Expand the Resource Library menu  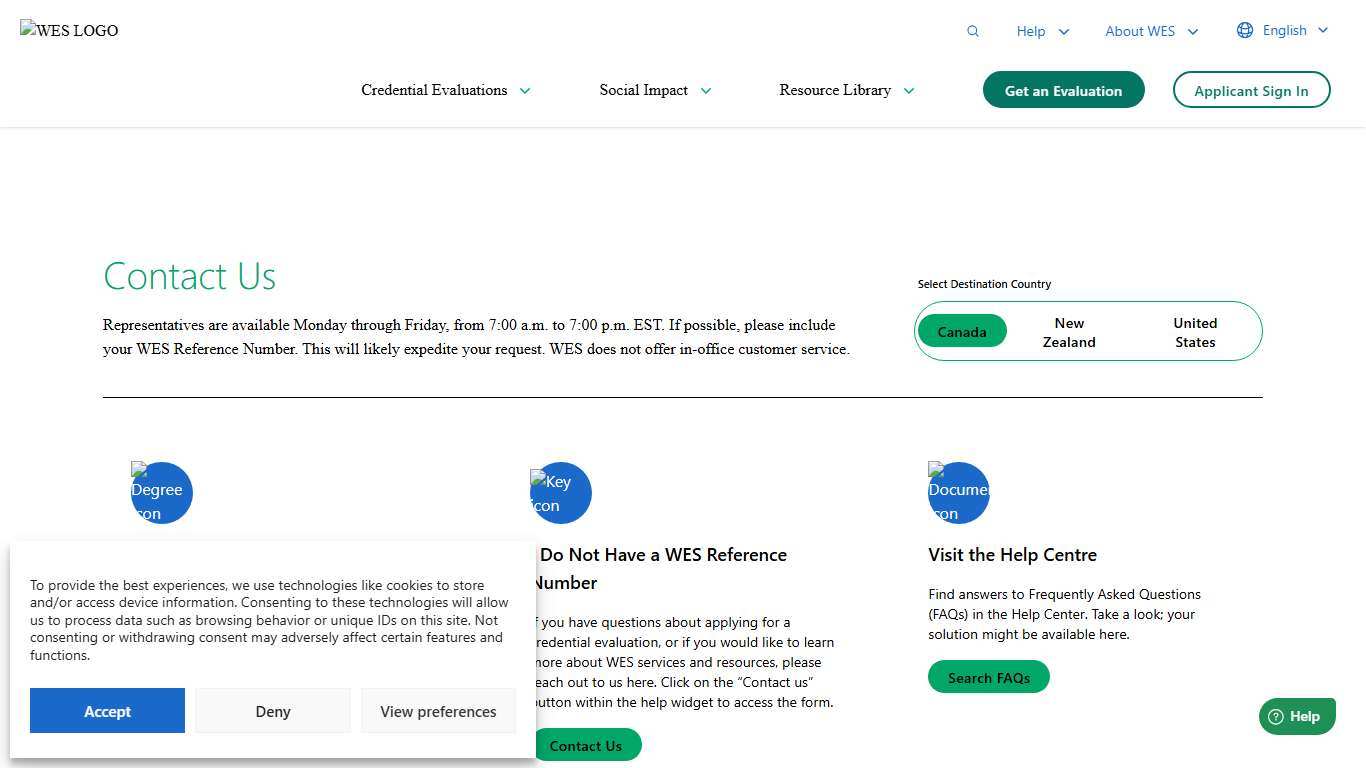click(846, 90)
